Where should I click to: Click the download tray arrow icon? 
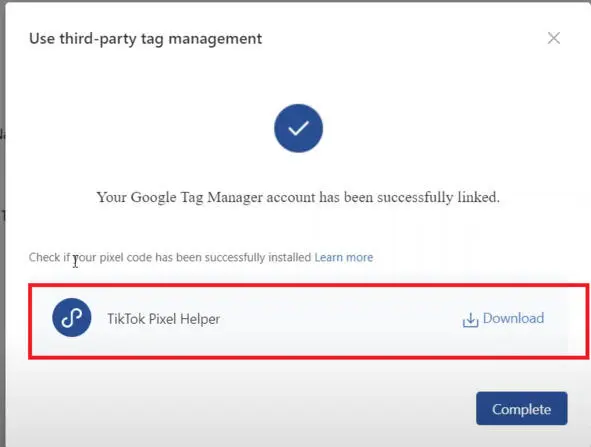pos(470,320)
